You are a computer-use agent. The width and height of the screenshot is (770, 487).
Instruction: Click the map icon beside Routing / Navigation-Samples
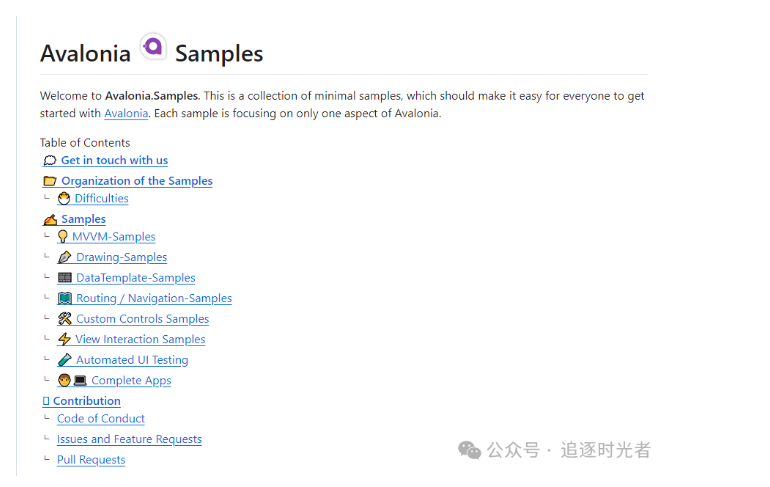[x=65, y=298]
